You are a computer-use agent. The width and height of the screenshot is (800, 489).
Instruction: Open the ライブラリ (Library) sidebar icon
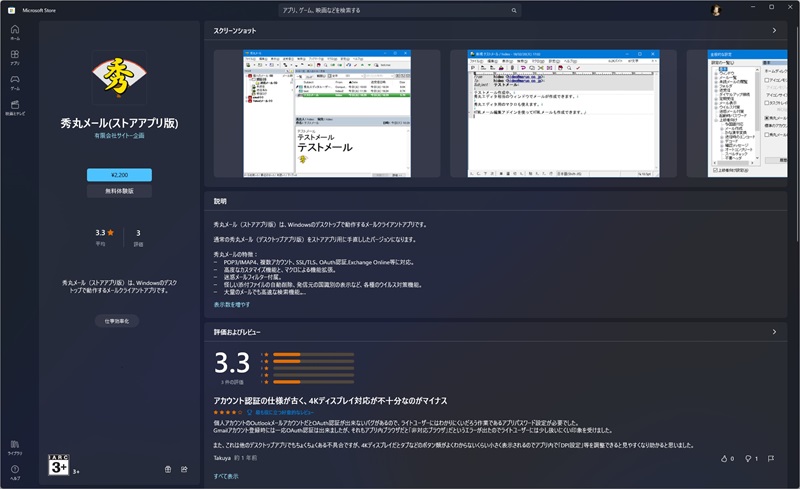(15, 447)
